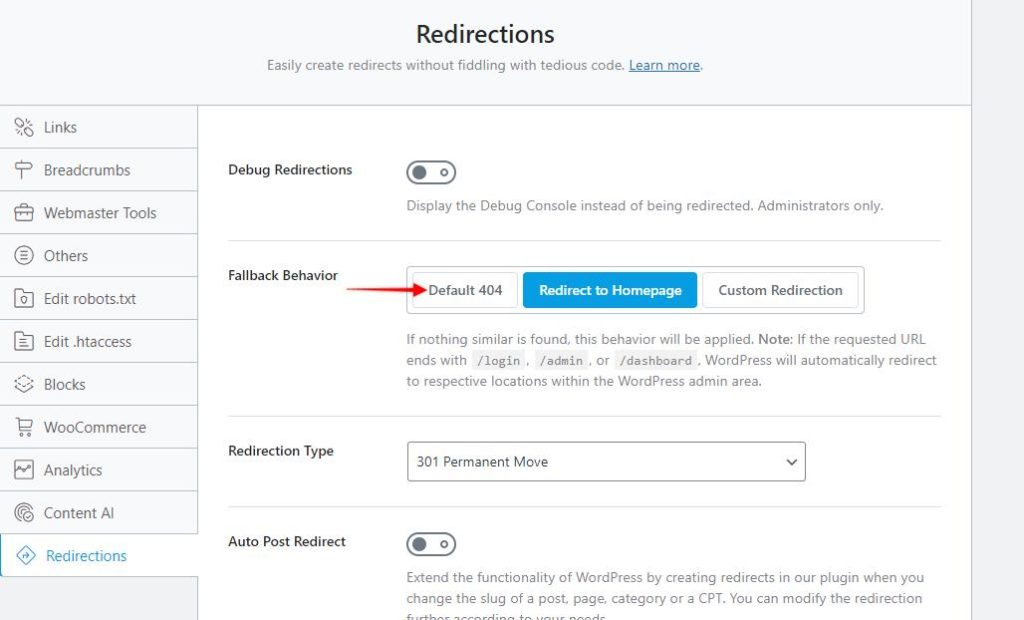
Task: Click the Edit .htaccess document icon
Action: [24, 342]
